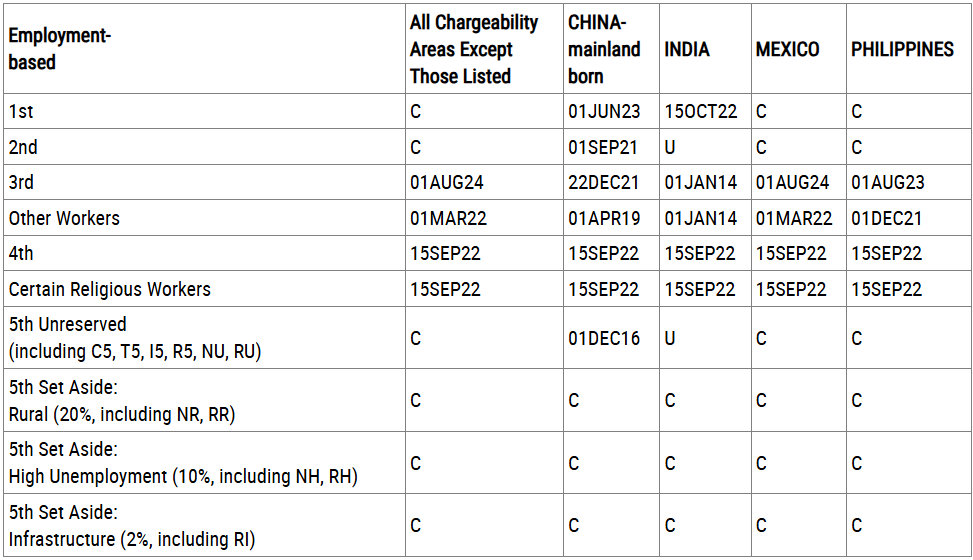Click the Infrastructure set aside row label
The height and width of the screenshot is (560, 973).
132,525
